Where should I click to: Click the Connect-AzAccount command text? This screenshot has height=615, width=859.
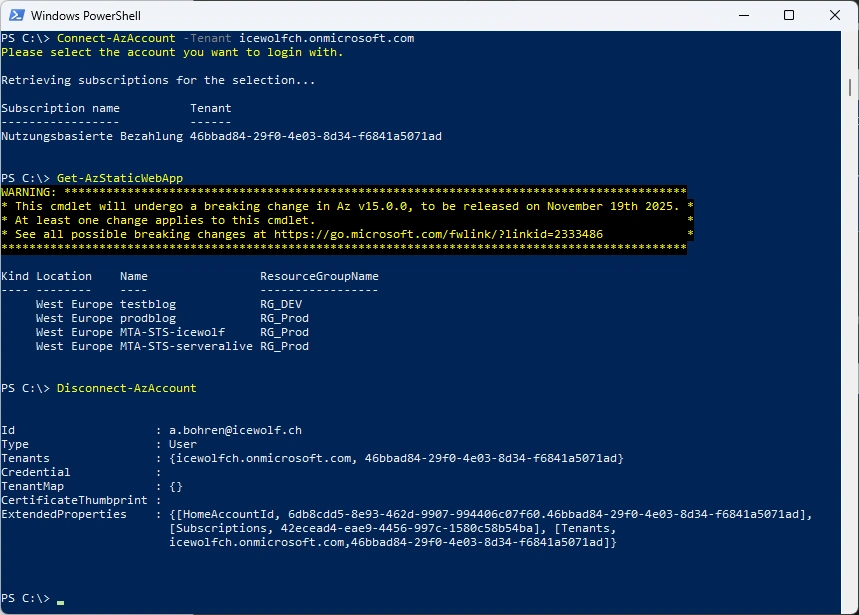(x=116, y=38)
